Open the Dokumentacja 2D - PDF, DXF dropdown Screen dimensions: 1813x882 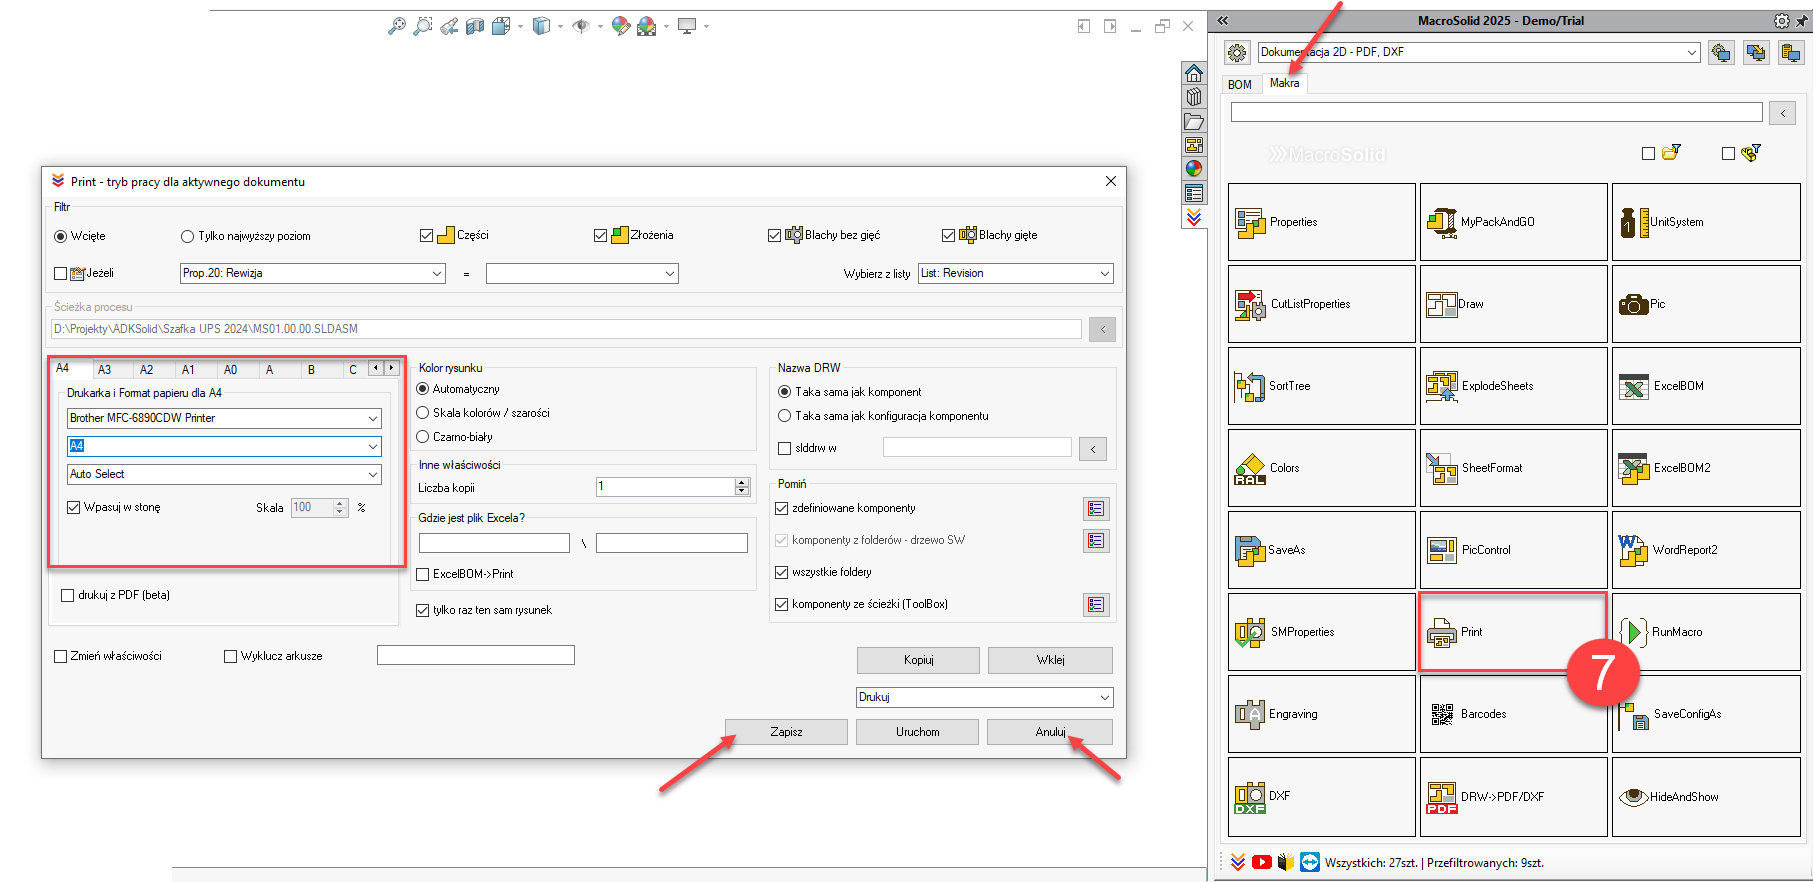tap(1479, 52)
